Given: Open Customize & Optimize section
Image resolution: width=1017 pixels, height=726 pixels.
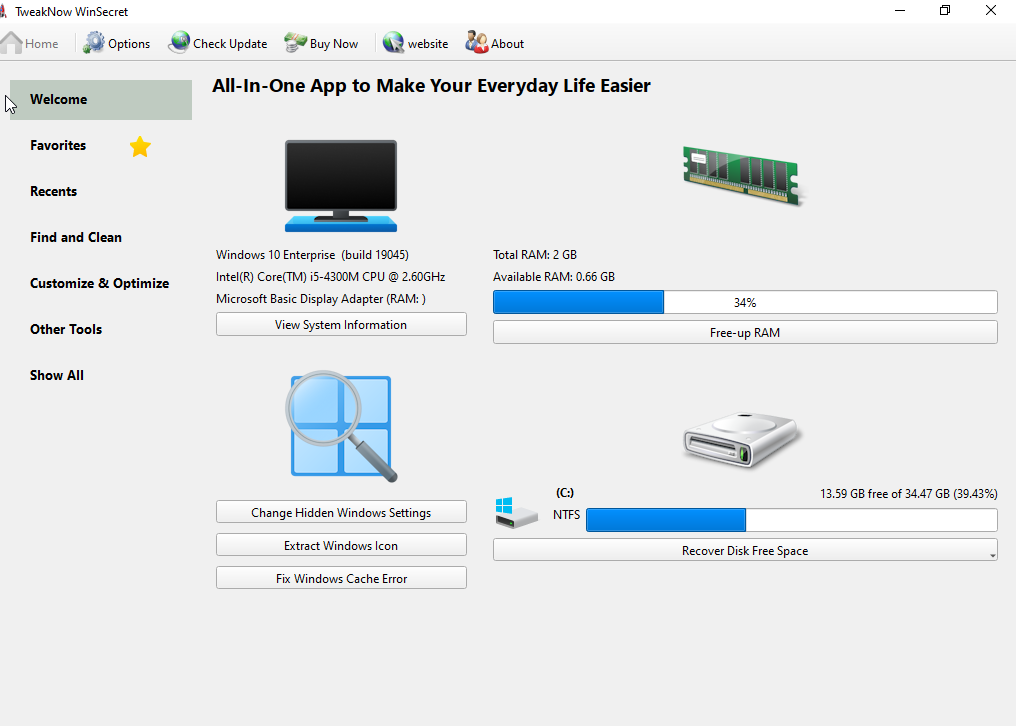Looking at the screenshot, I should (99, 284).
